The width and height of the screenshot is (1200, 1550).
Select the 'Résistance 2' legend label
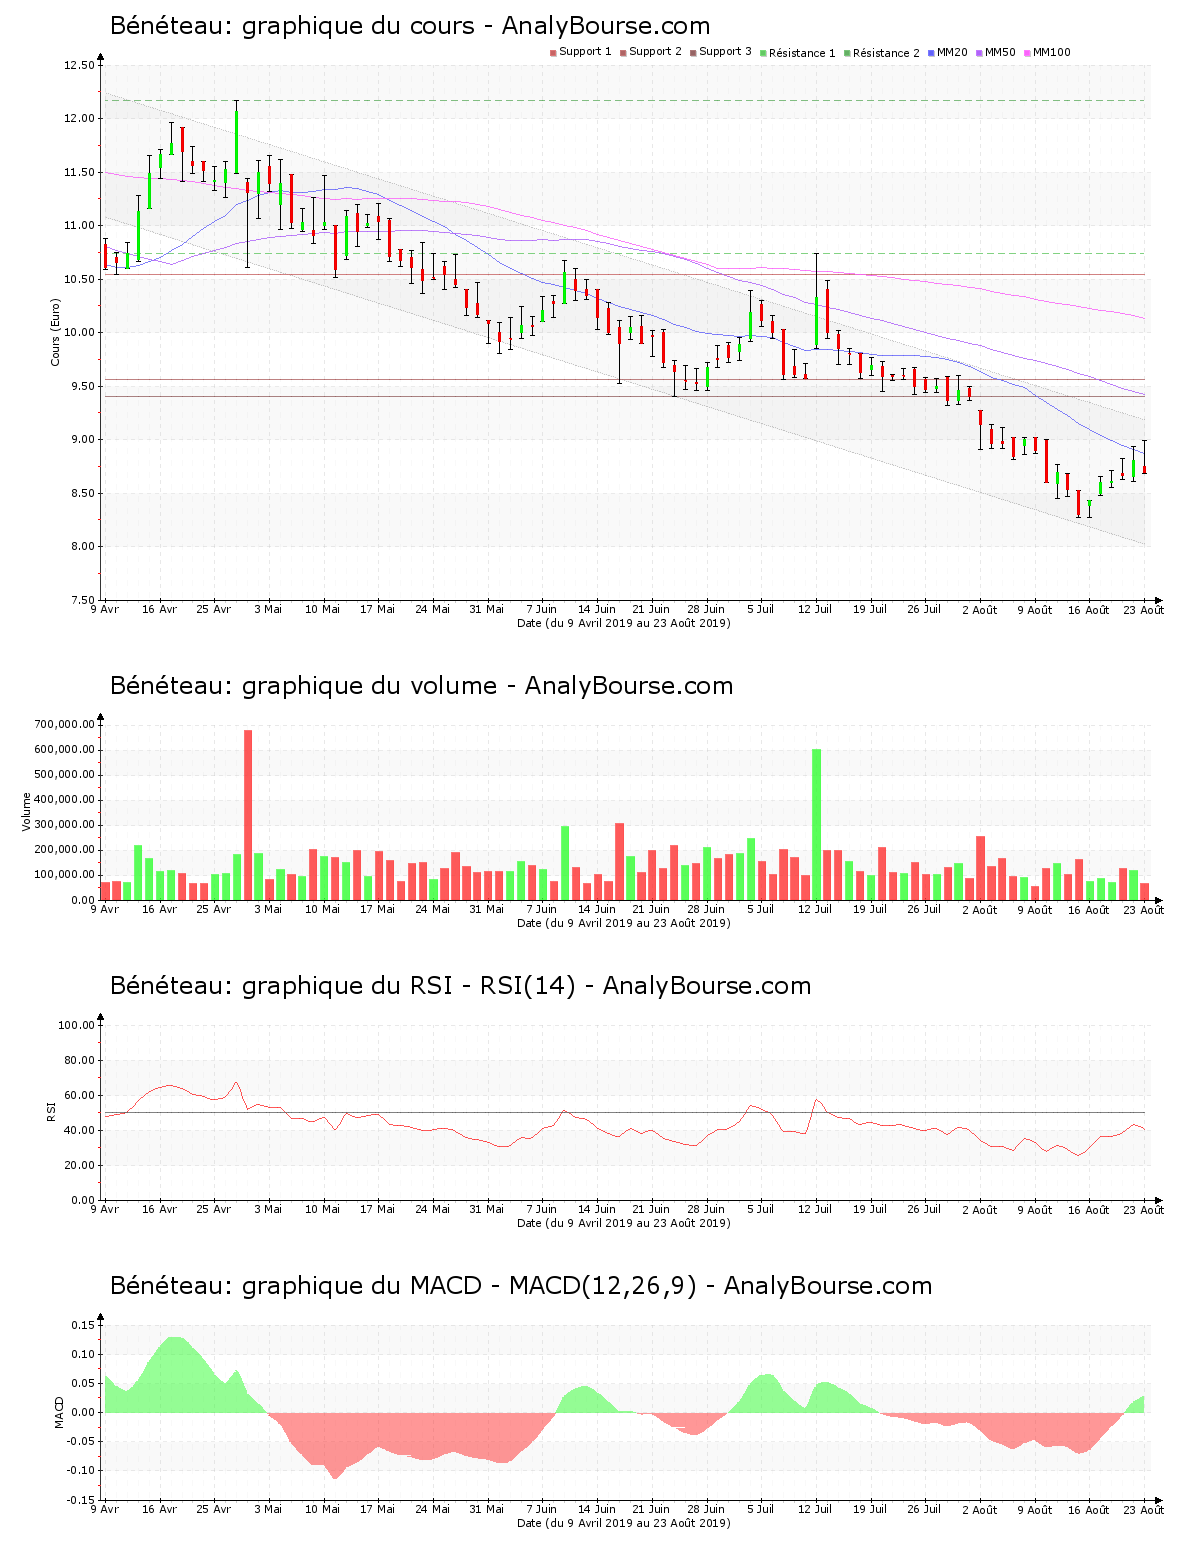coord(886,53)
